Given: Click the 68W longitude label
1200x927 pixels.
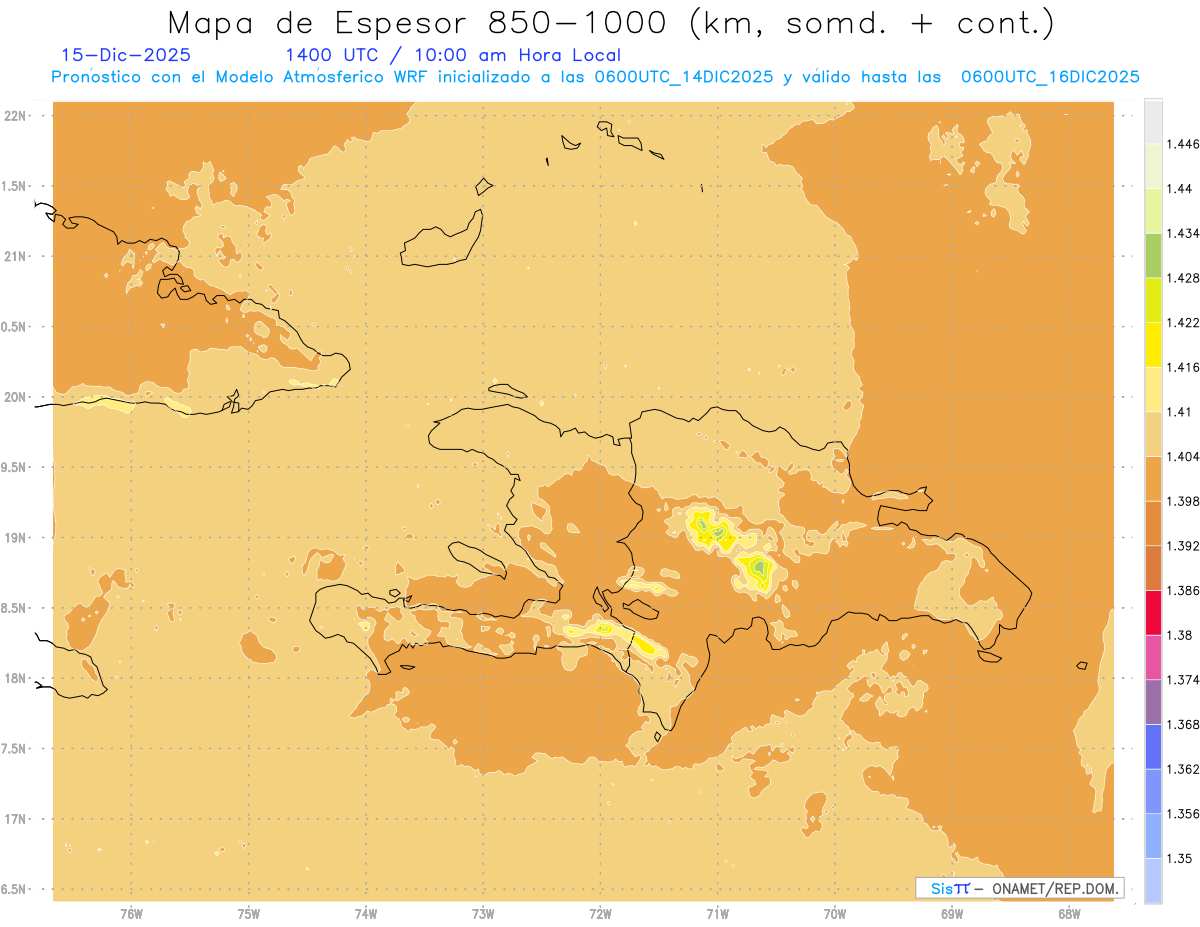Looking at the screenshot, I should coord(1069,914).
